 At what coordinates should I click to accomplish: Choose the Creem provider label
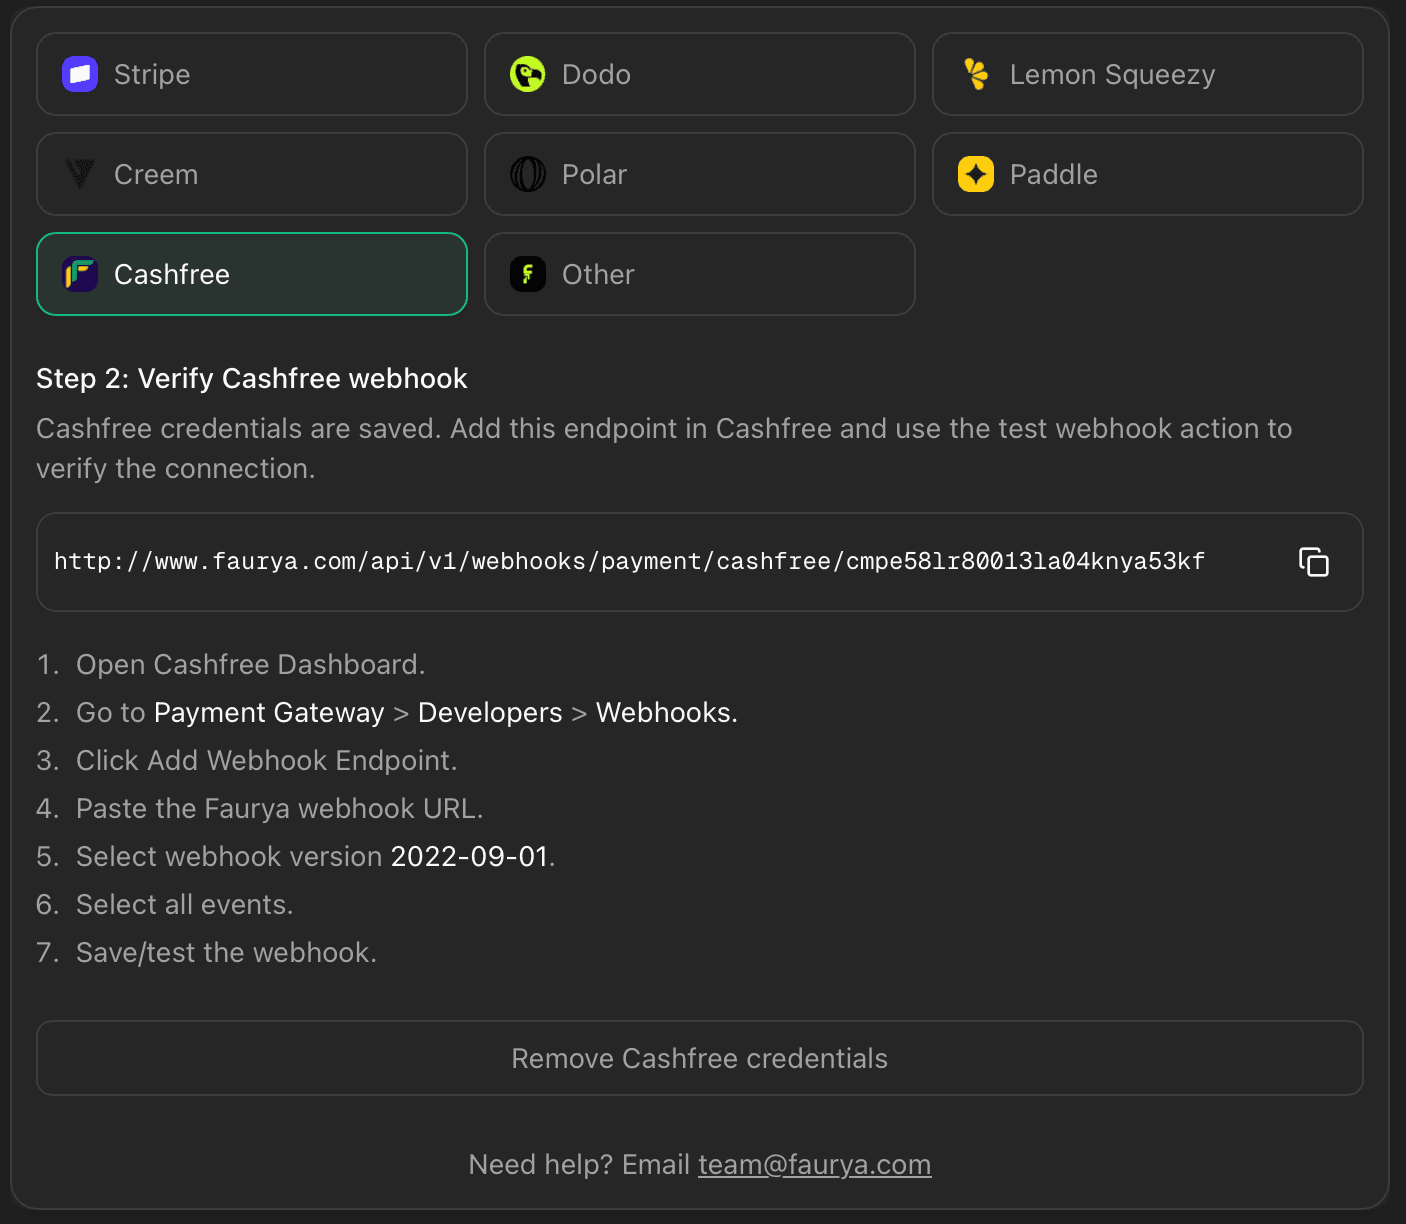[156, 174]
